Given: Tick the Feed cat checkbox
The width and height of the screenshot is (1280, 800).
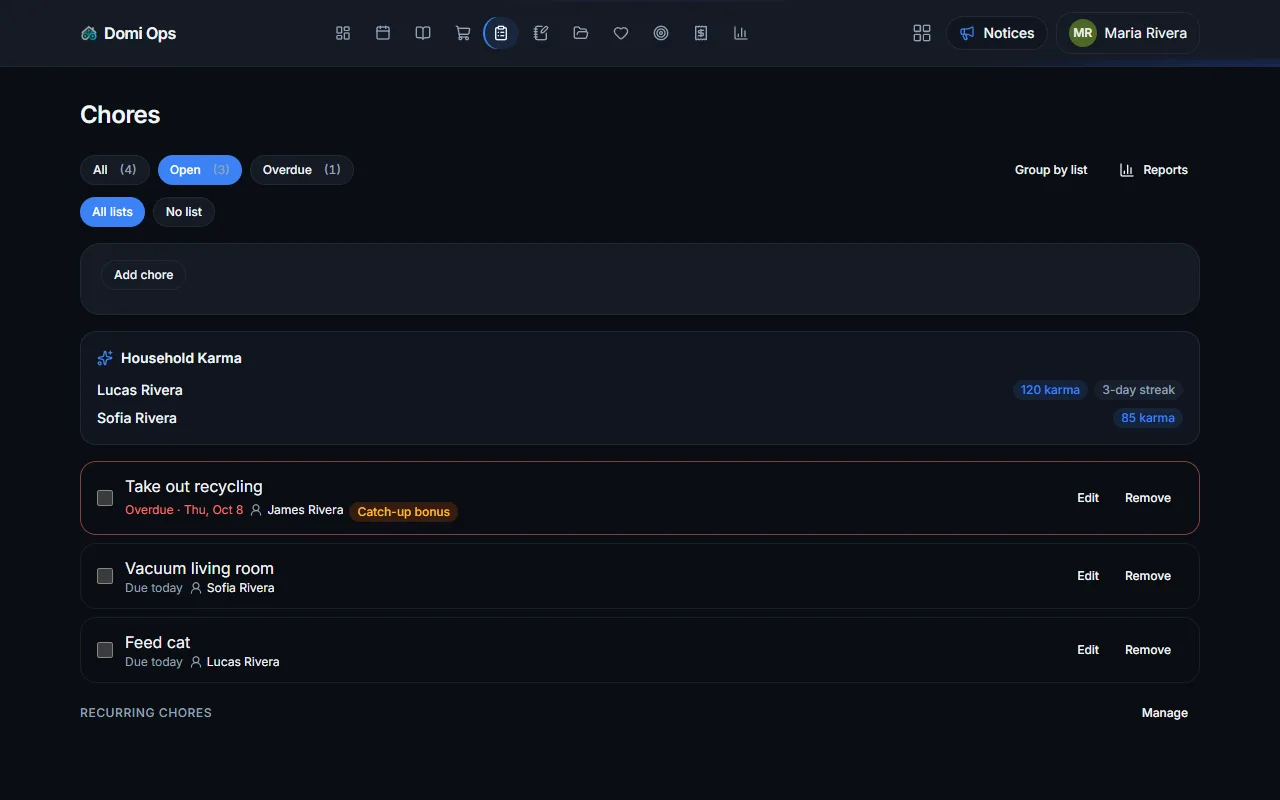Looking at the screenshot, I should pyautogui.click(x=105, y=650).
